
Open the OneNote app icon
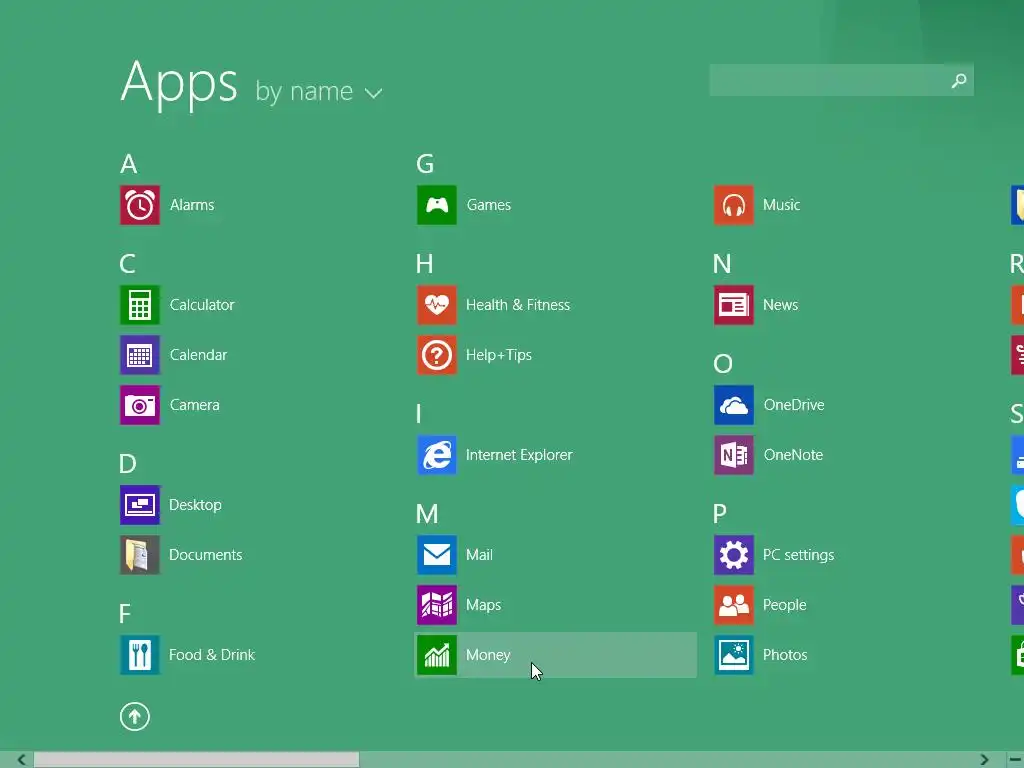pyautogui.click(x=734, y=455)
